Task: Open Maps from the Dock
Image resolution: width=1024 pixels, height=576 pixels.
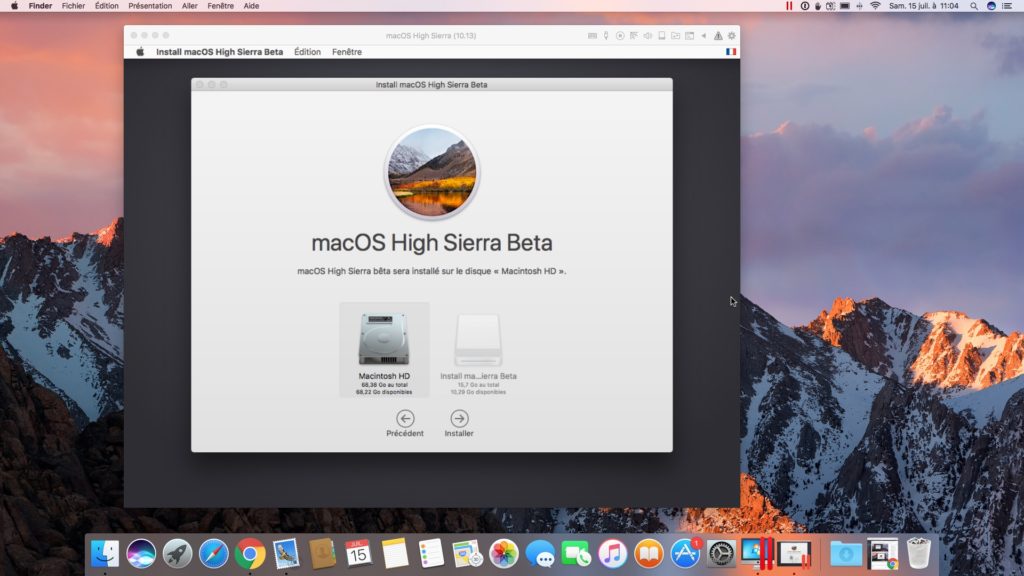Action: coord(468,554)
